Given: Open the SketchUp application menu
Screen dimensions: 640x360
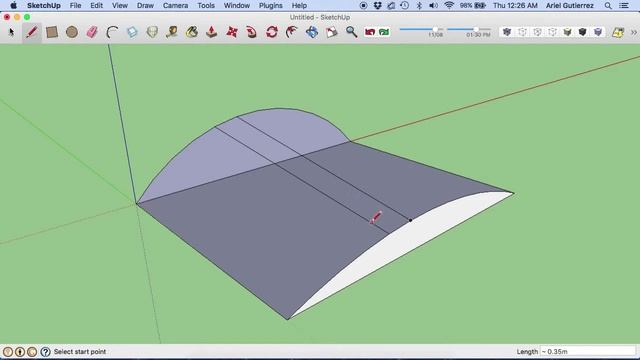Looking at the screenshot, I should [x=44, y=6].
